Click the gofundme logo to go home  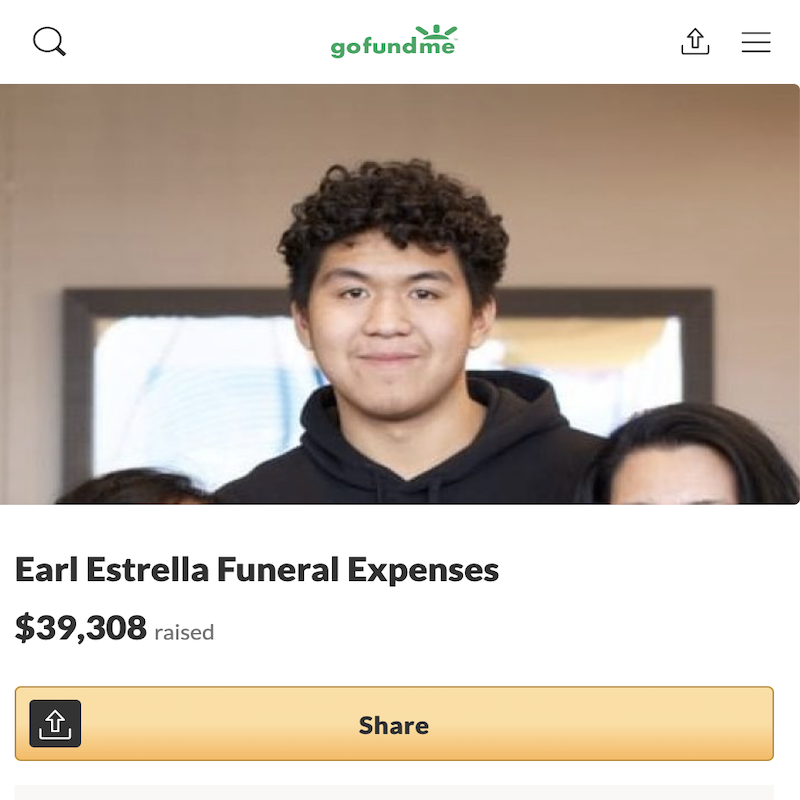pyautogui.click(x=394, y=41)
